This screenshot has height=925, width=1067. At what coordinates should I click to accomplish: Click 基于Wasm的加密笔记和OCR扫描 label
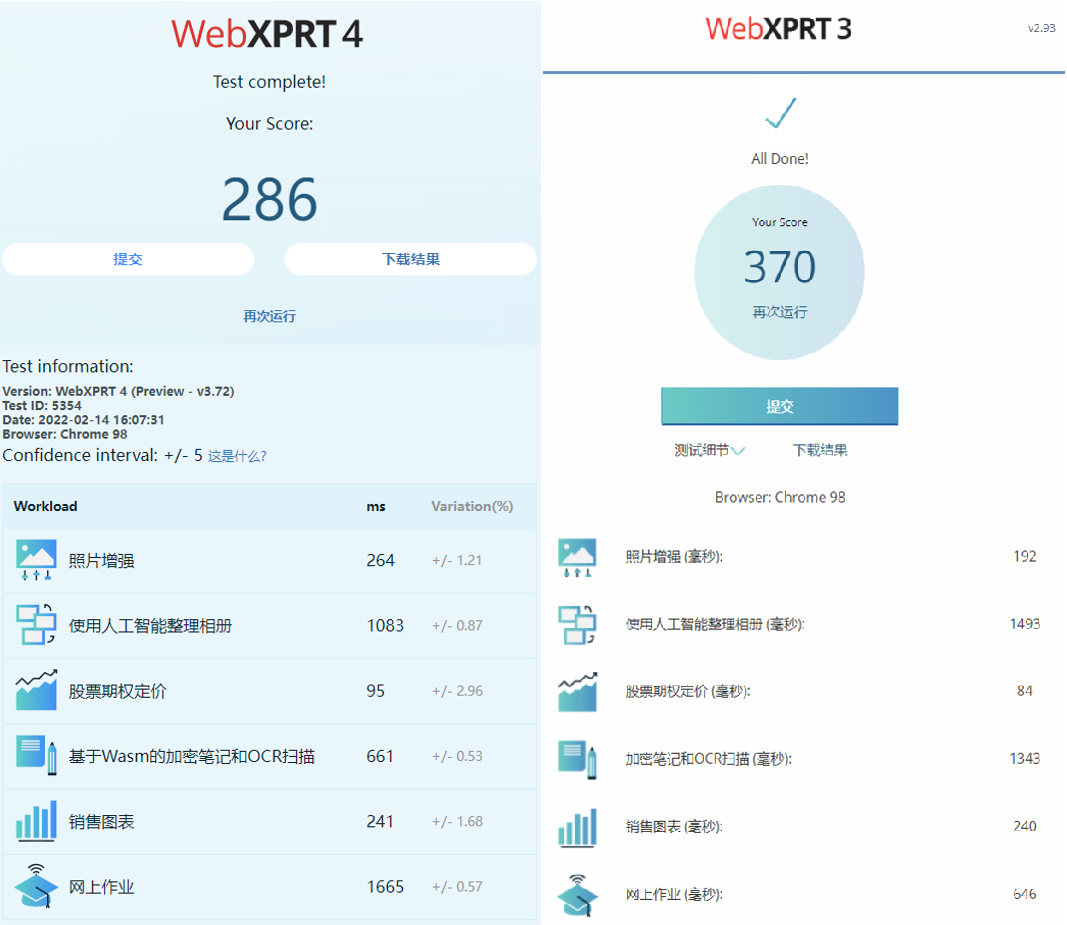pos(191,756)
